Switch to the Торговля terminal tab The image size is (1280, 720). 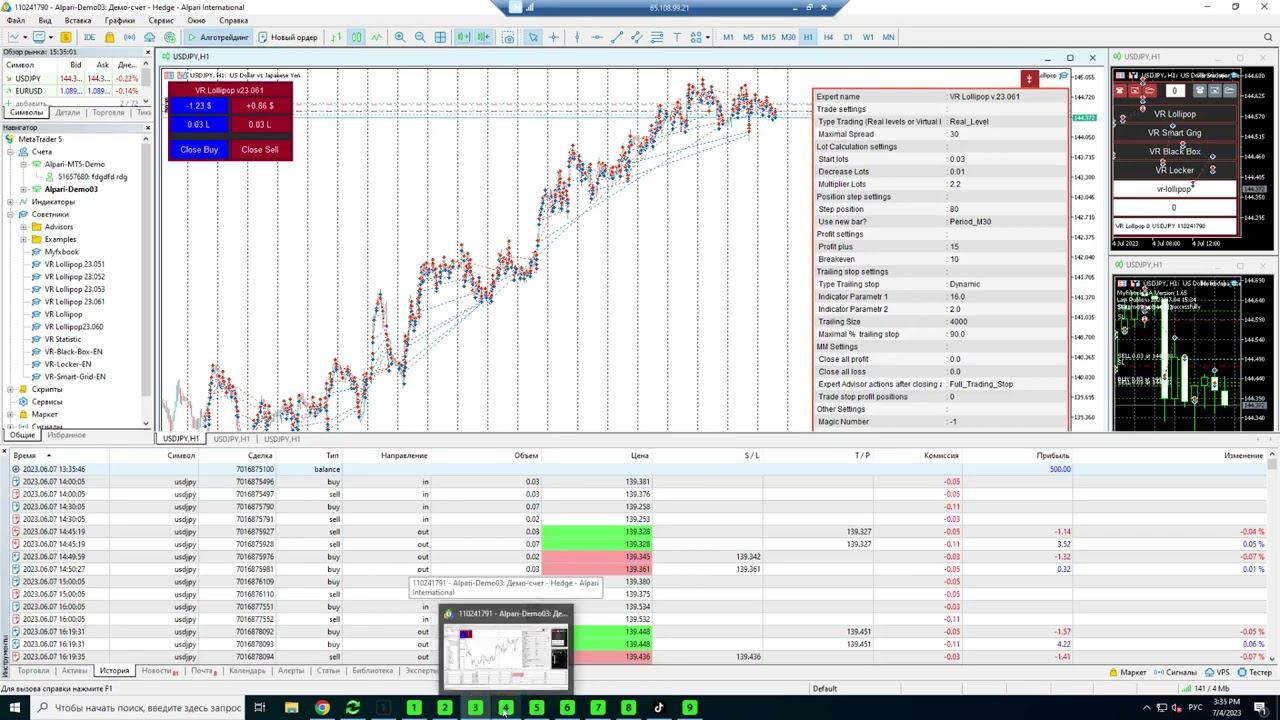(x=33, y=671)
